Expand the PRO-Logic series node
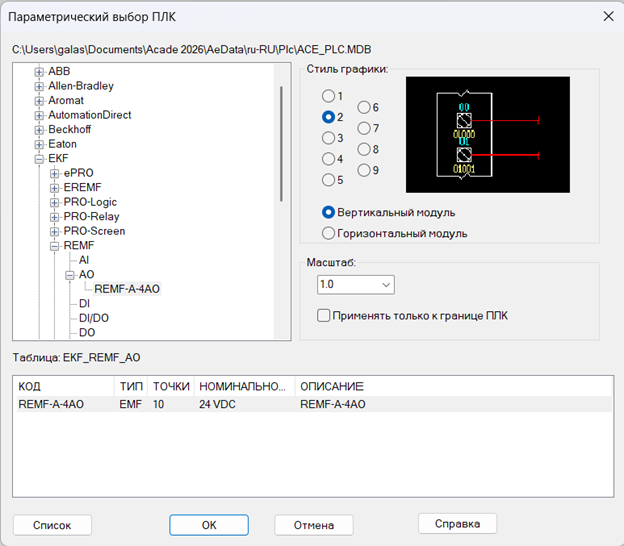This screenshot has height=546, width=624. pos(55,203)
